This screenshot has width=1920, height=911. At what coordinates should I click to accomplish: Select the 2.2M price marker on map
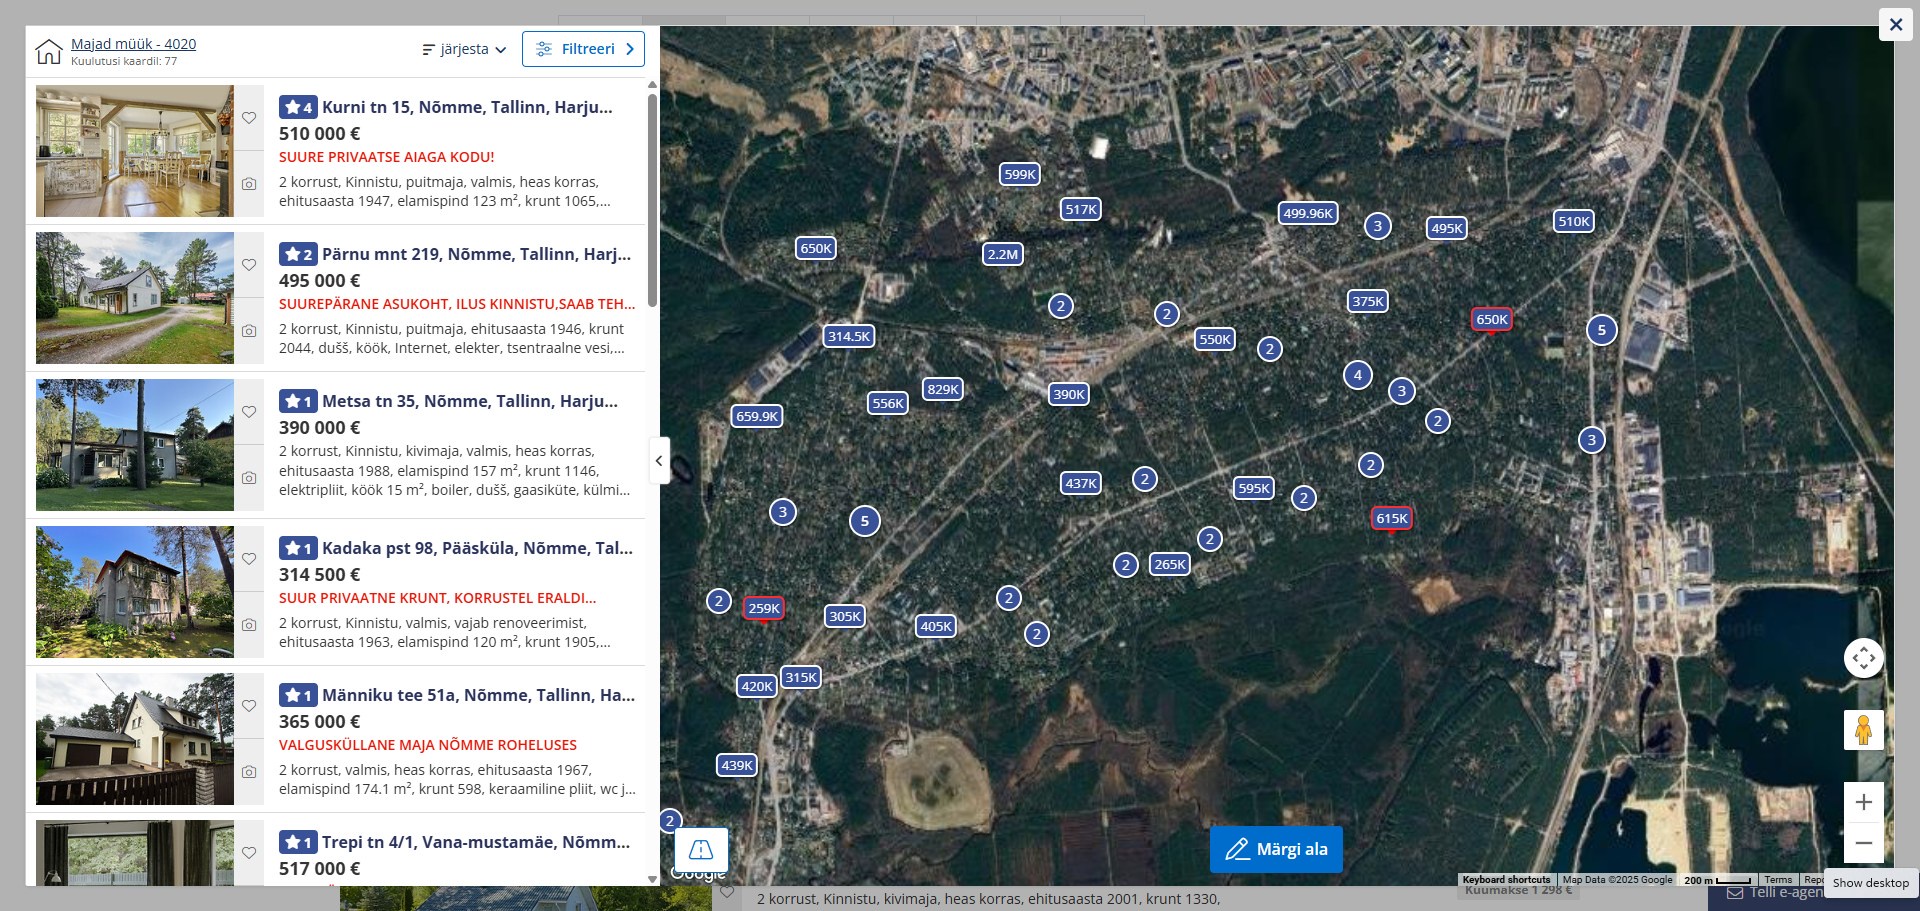tap(1003, 254)
